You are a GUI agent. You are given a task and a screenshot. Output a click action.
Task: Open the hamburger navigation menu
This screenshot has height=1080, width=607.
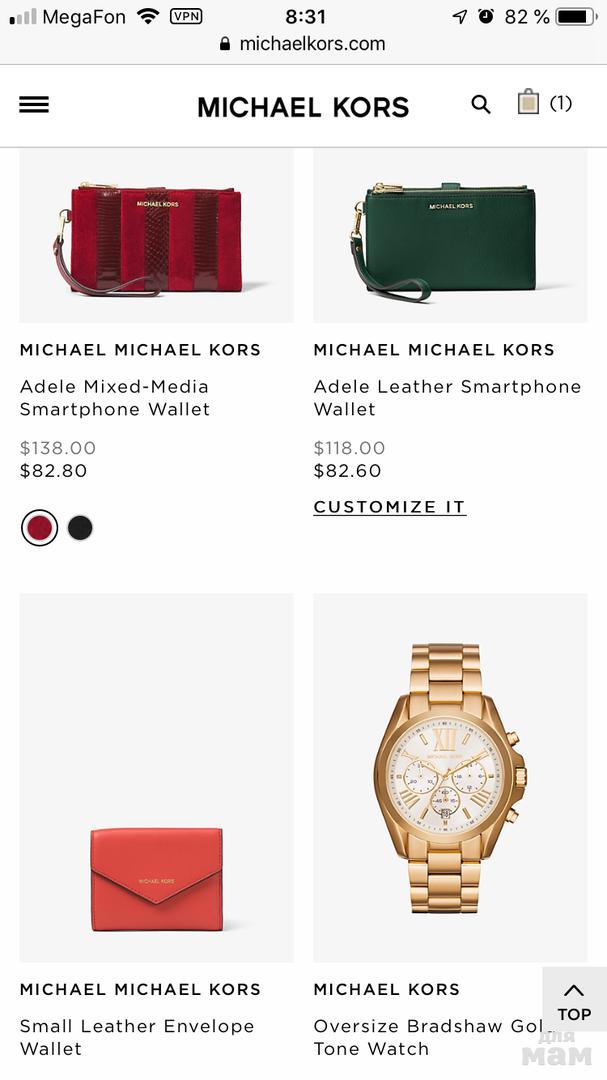coord(34,105)
